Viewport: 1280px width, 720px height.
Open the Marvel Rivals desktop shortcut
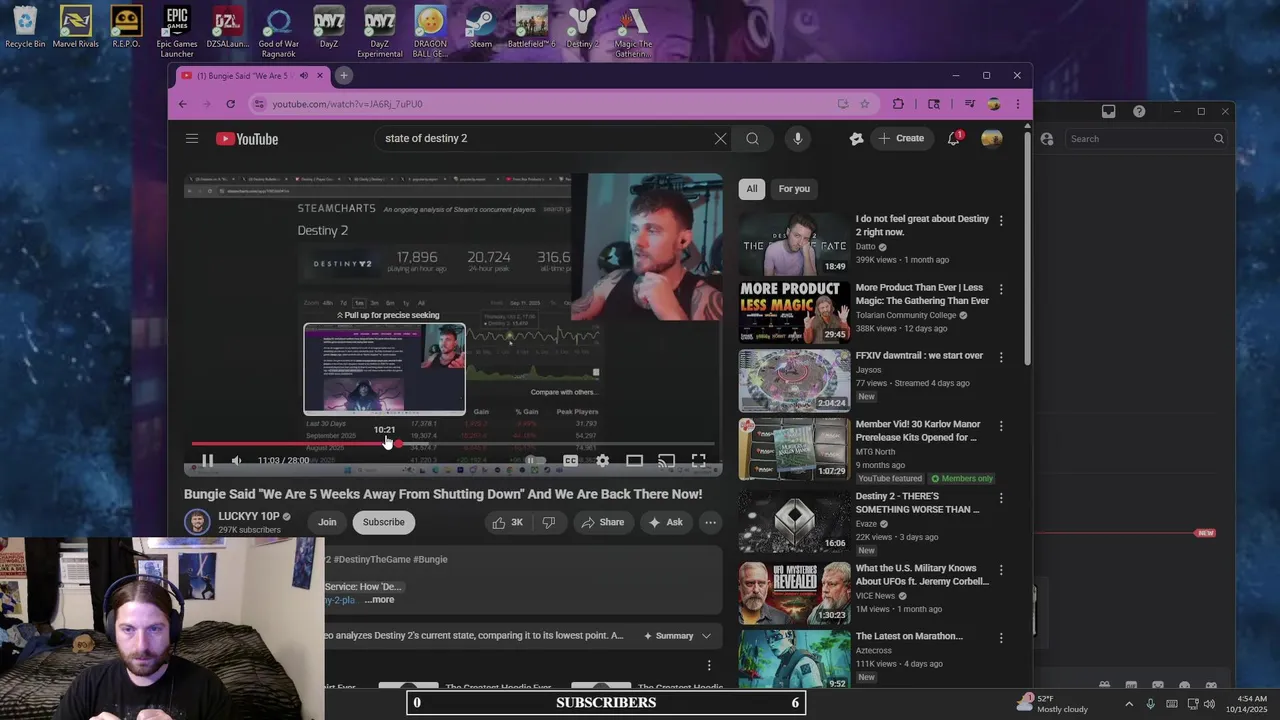(x=76, y=26)
